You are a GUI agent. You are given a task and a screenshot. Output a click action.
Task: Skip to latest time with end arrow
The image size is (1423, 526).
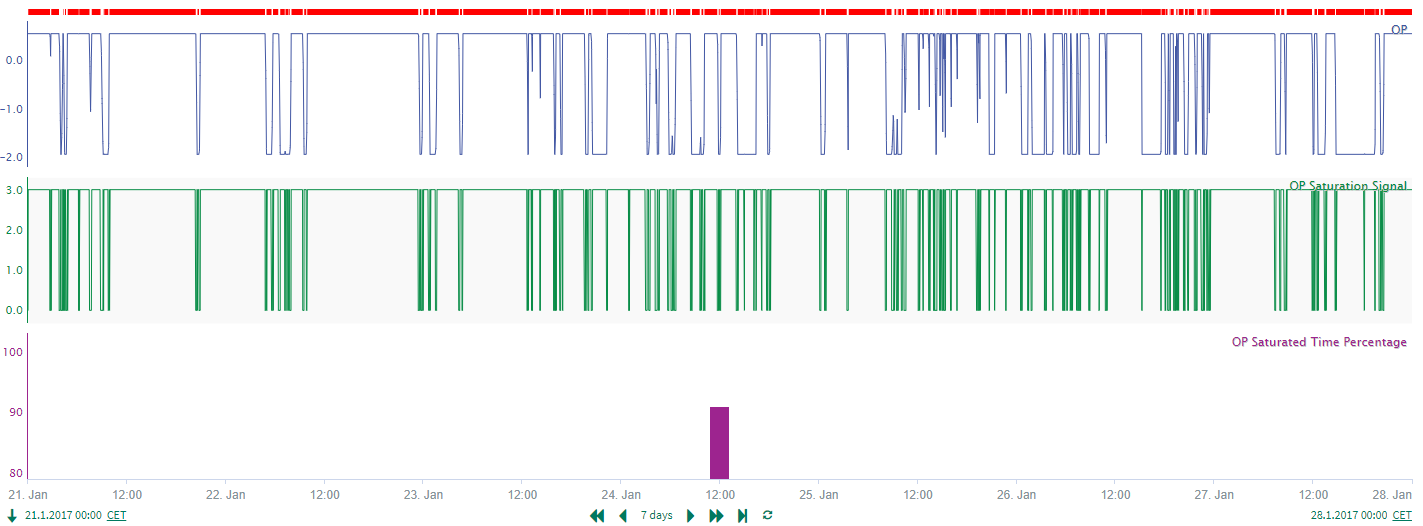click(x=742, y=516)
